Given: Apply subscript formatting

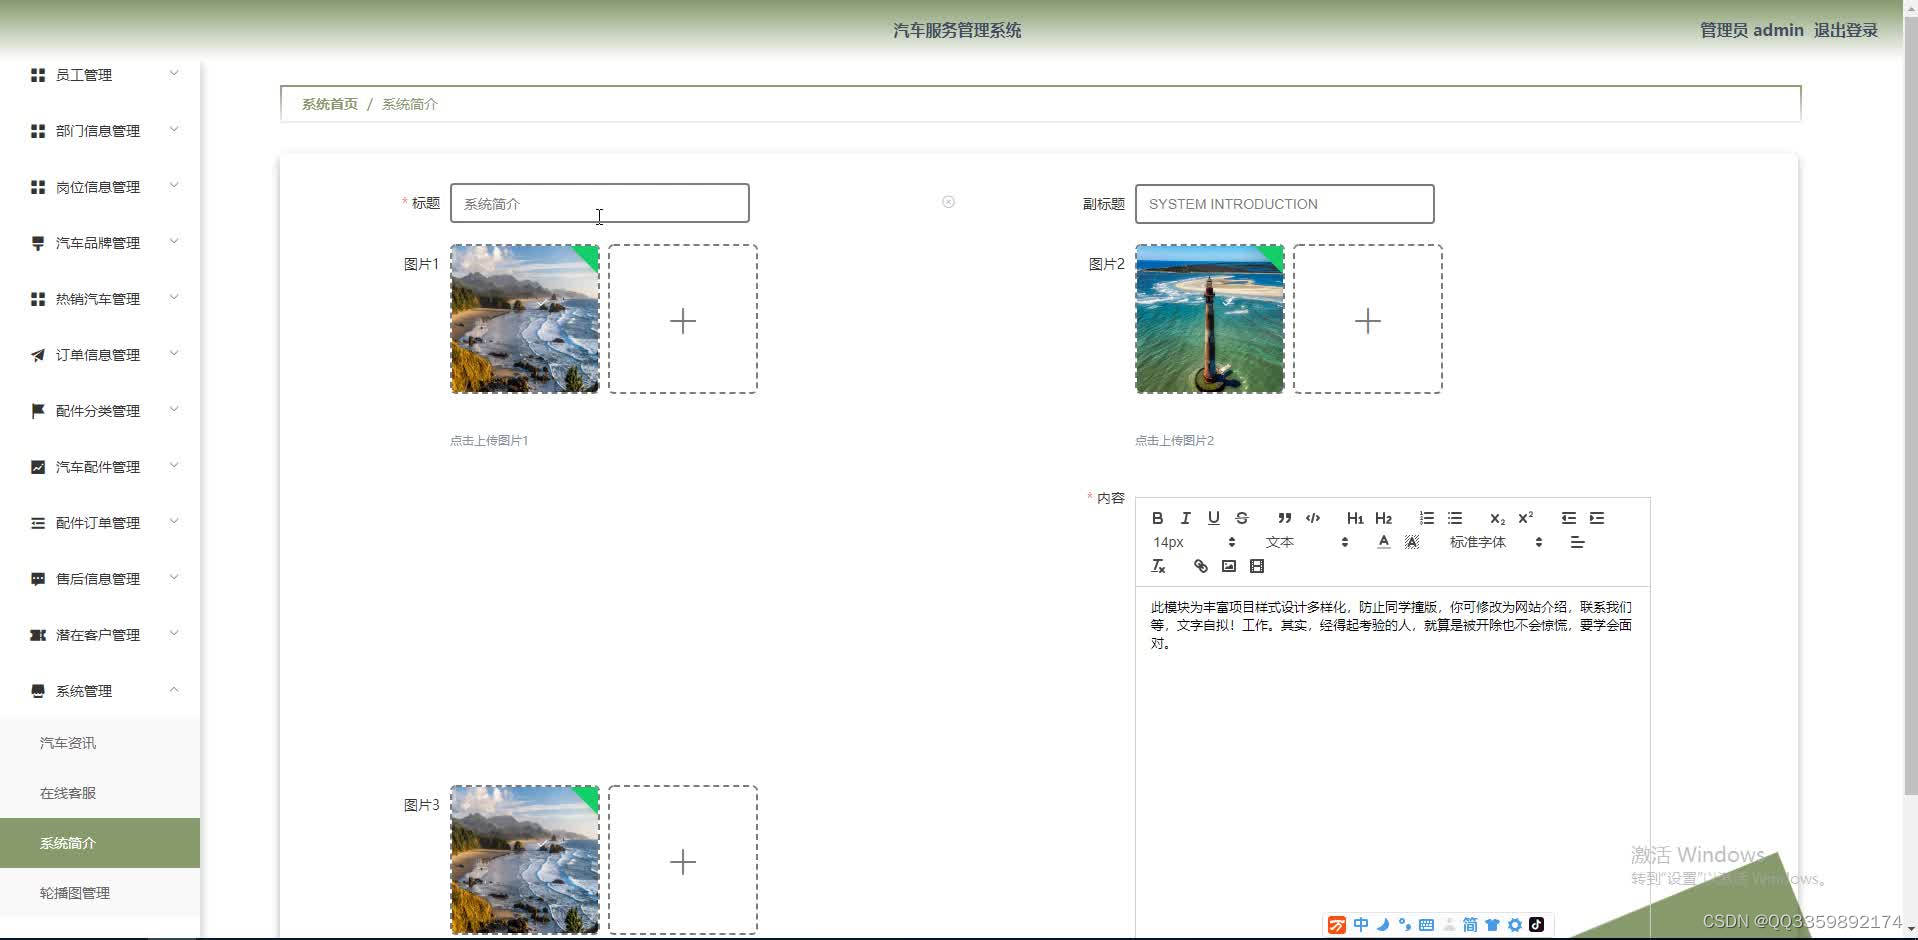Looking at the screenshot, I should point(1497,518).
